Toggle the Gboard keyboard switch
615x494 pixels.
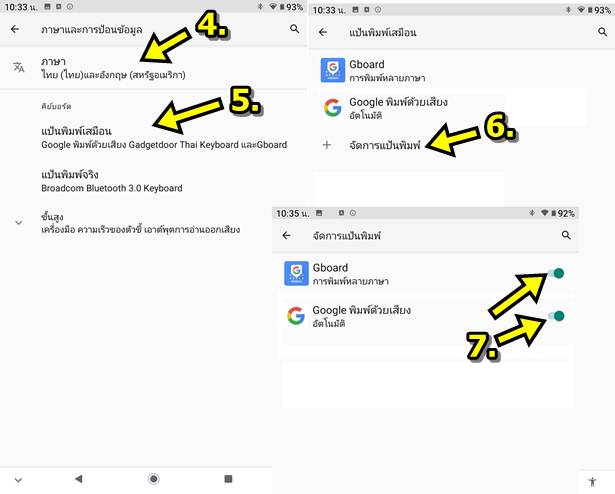pos(556,273)
